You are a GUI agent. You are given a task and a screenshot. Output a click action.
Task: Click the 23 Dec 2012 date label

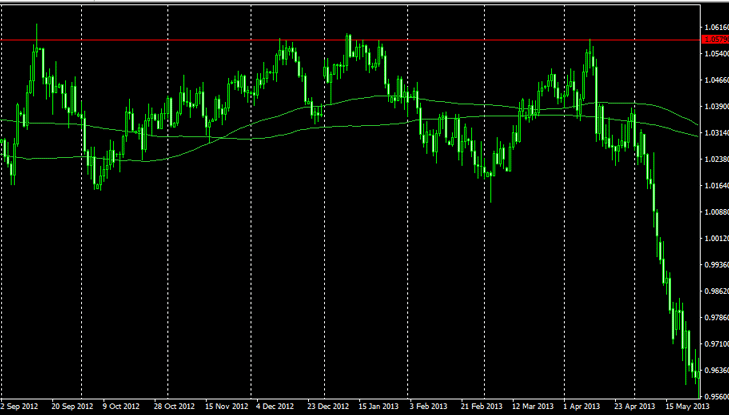(328, 407)
